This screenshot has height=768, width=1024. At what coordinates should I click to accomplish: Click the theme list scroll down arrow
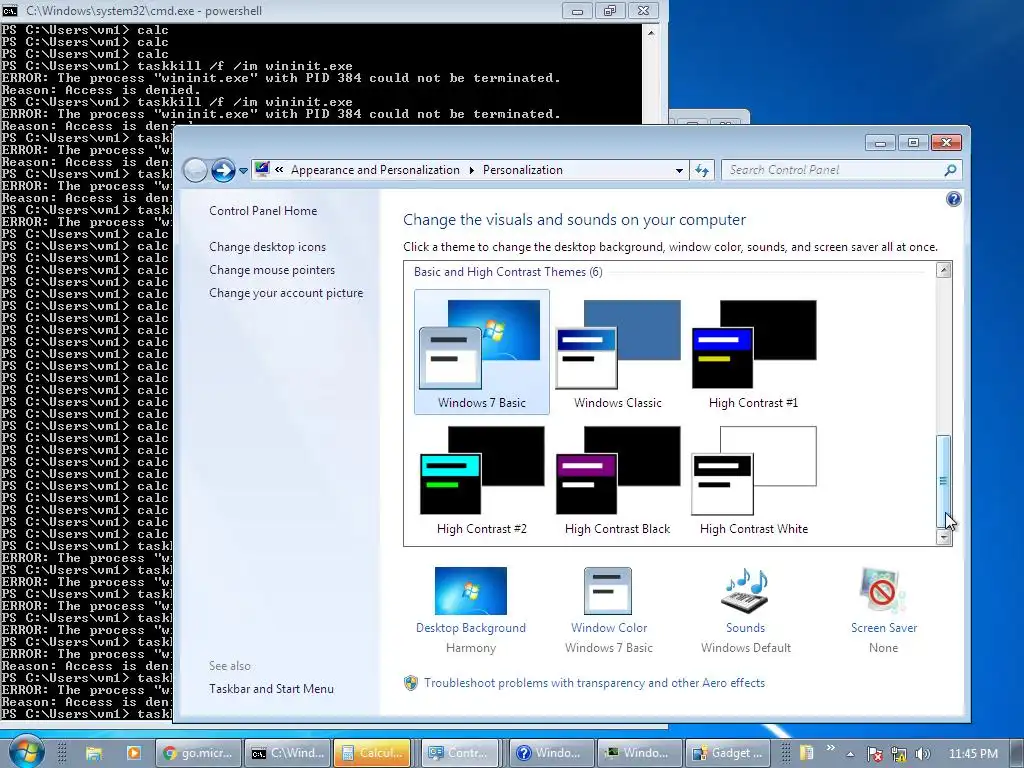(944, 537)
